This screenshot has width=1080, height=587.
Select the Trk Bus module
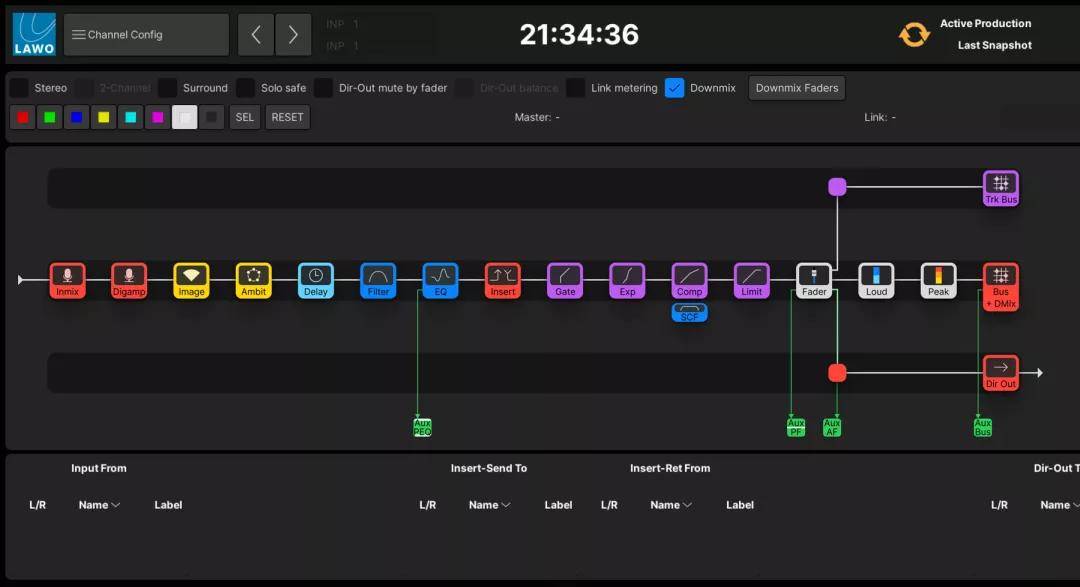click(1000, 188)
